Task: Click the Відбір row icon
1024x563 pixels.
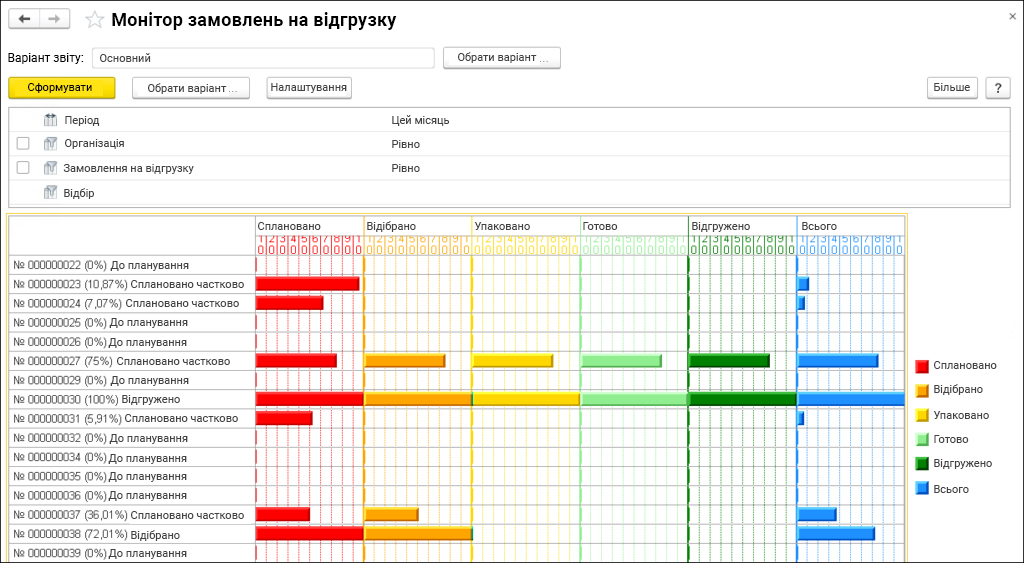Action: (50, 193)
